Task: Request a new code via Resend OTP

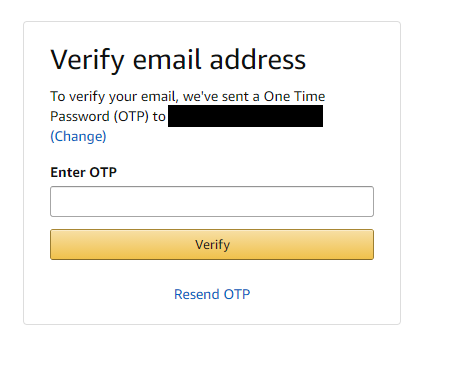Action: pyautogui.click(x=212, y=294)
